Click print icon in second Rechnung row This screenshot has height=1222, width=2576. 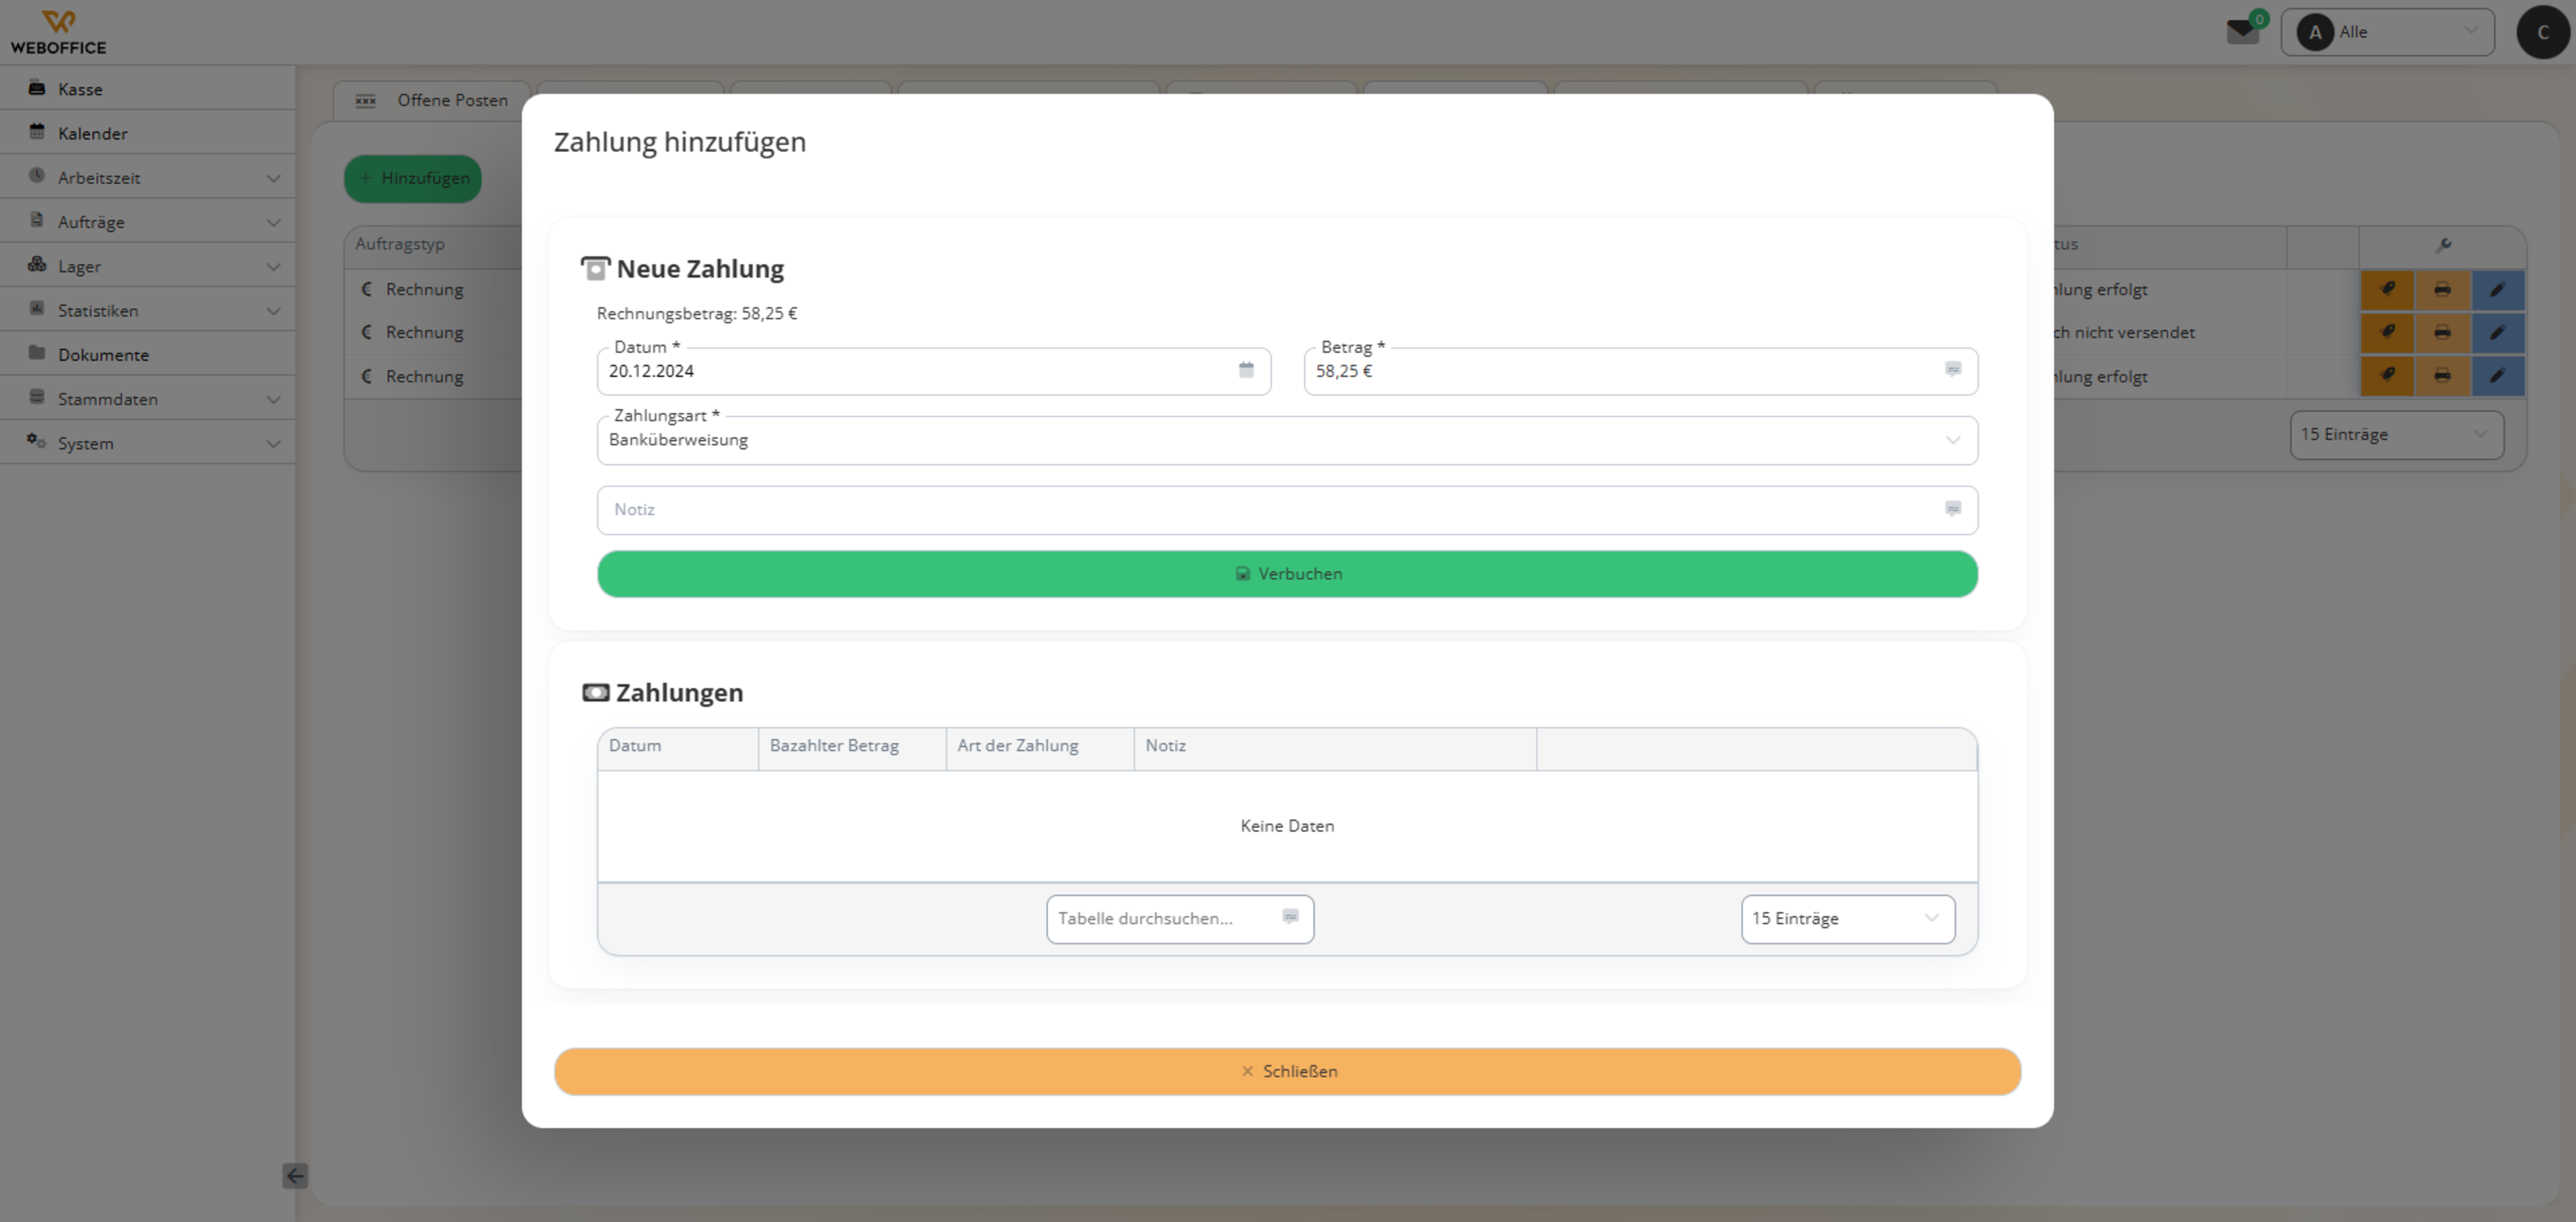(x=2442, y=333)
